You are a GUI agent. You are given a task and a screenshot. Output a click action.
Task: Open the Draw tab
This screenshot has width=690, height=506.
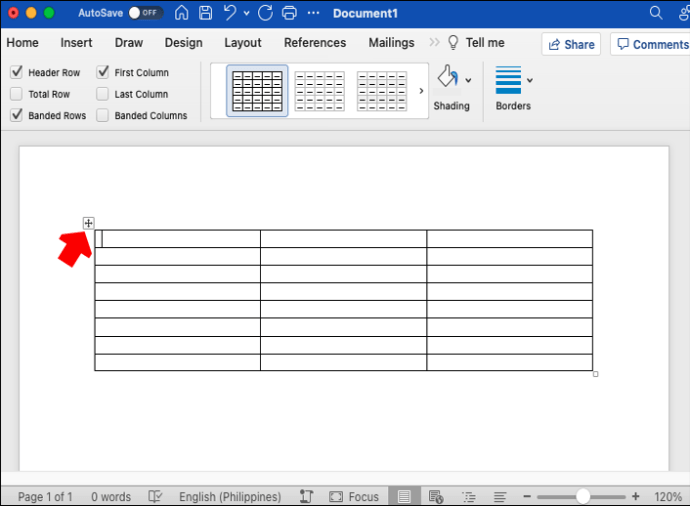129,43
